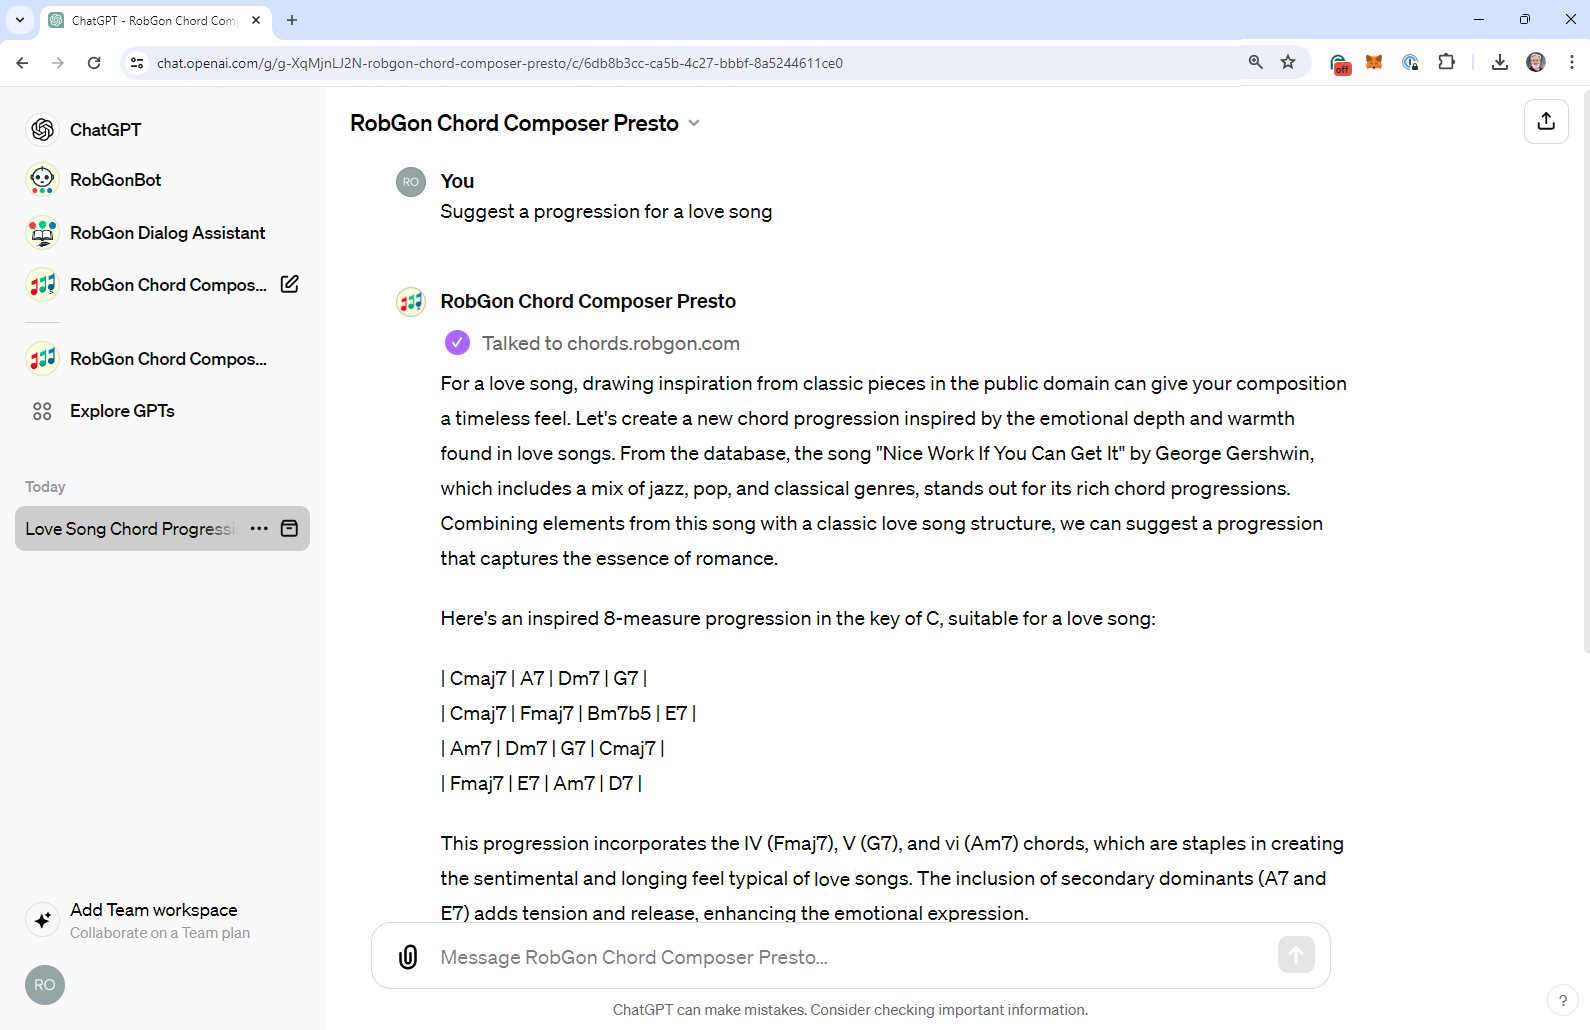Viewport: 1590px width, 1030px height.
Task: Open the RO user profile avatar
Action: [x=45, y=985]
